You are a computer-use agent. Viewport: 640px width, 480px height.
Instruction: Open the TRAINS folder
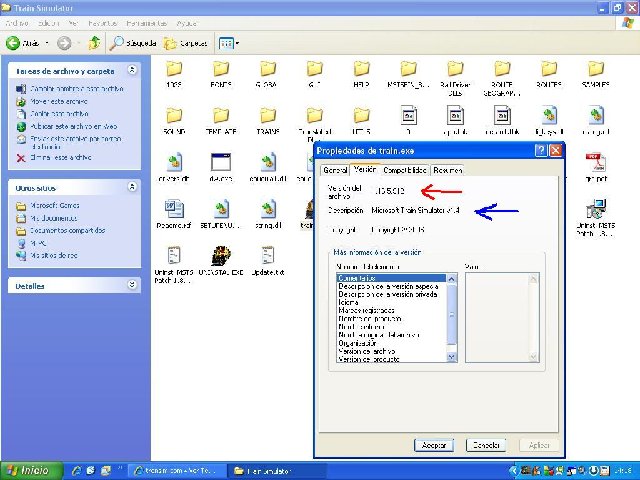coord(268,119)
